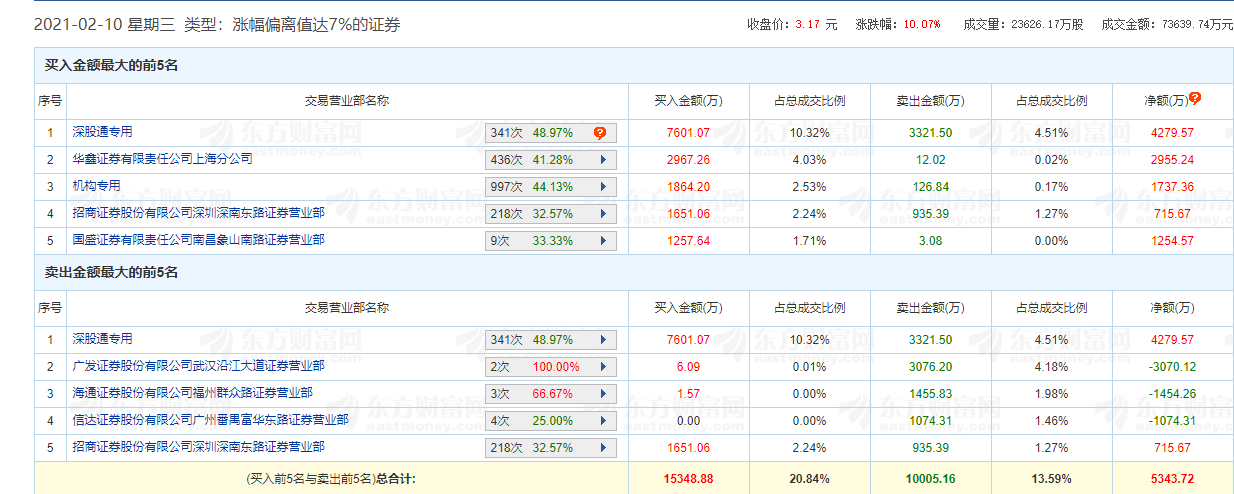Screen dimensions: 1234x494
Task: Click arrow icon in 华鑫证券 row
Action: tap(602, 160)
